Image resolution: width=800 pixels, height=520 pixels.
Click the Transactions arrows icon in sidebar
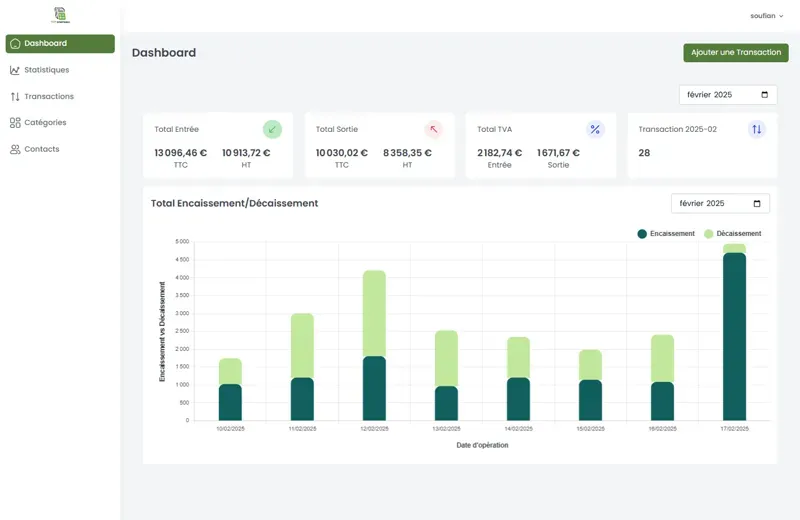(15, 96)
